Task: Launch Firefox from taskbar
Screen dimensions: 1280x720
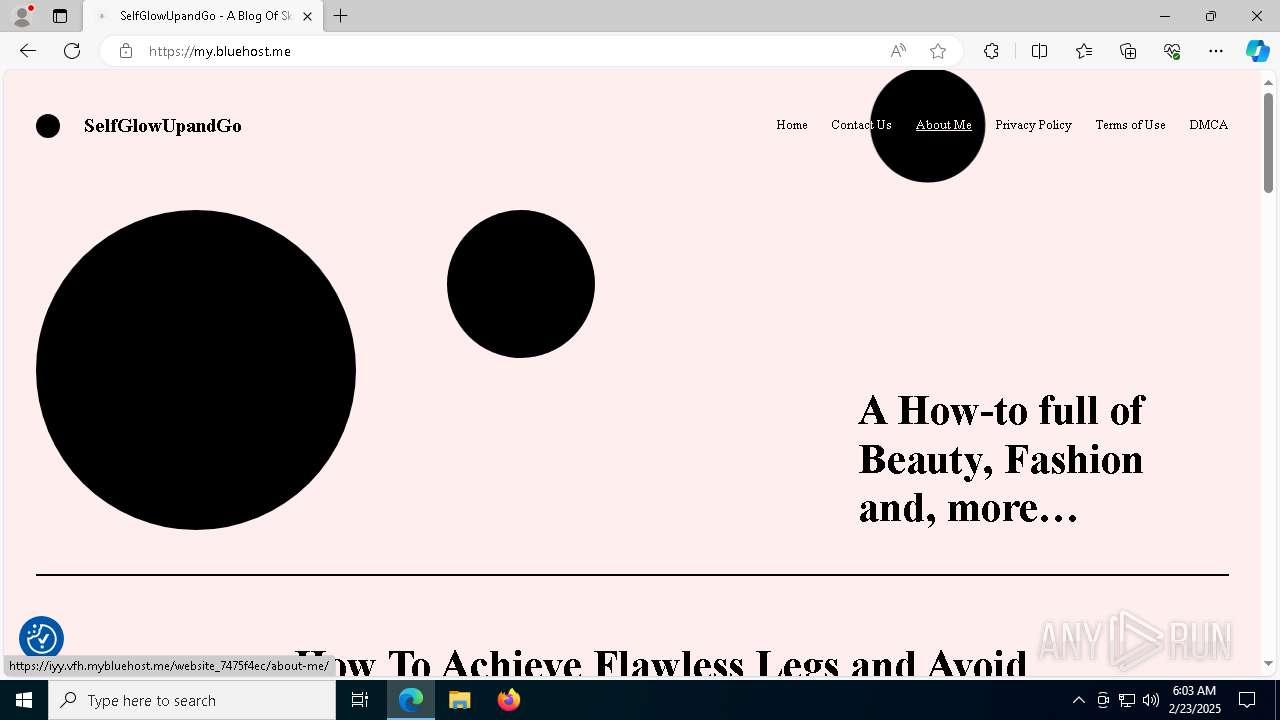Action: coord(509,700)
